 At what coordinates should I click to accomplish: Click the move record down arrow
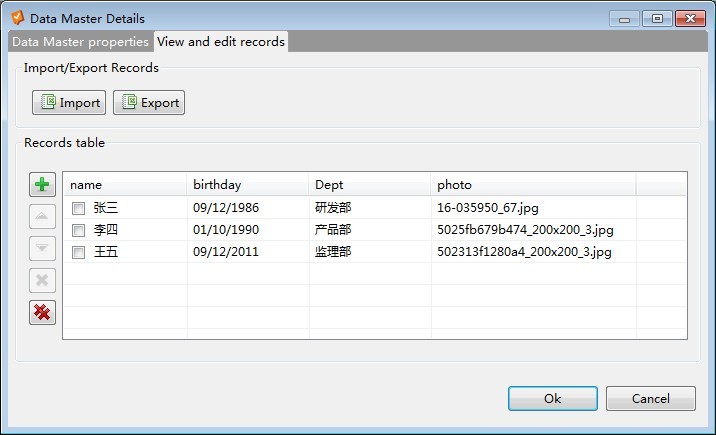click(x=42, y=249)
